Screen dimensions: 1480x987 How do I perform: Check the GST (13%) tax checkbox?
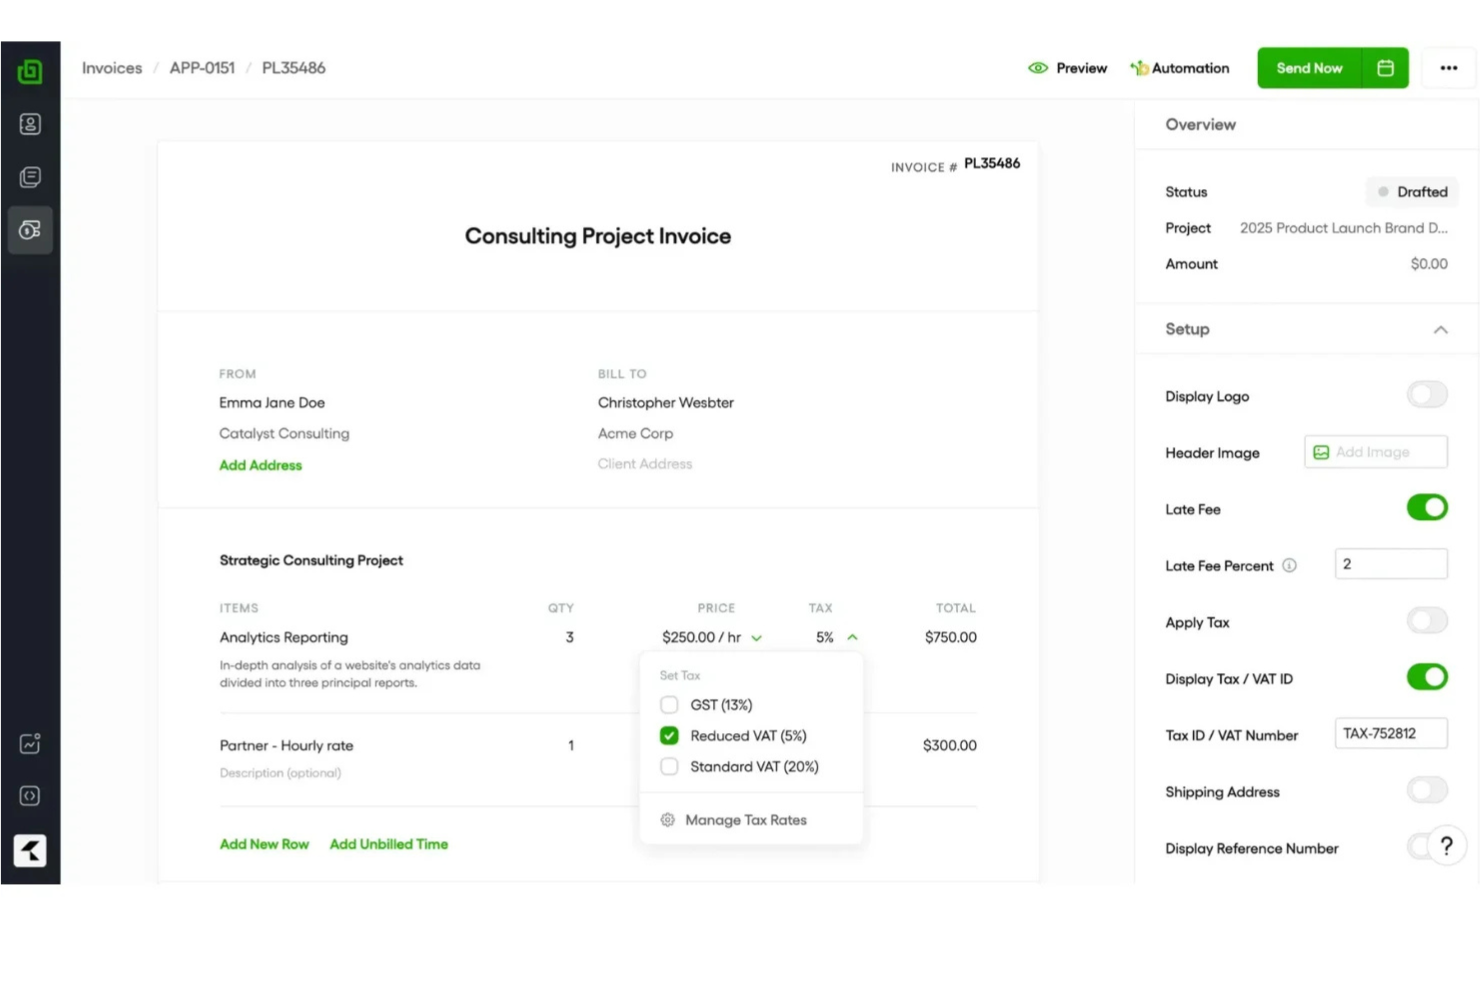[x=669, y=704]
